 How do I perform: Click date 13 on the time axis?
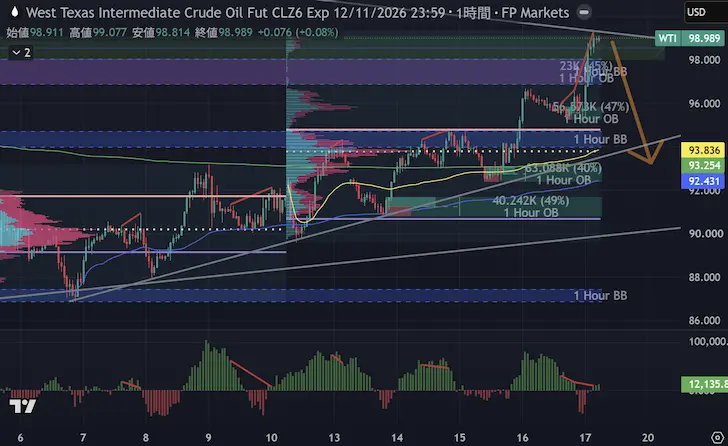coord(334,438)
